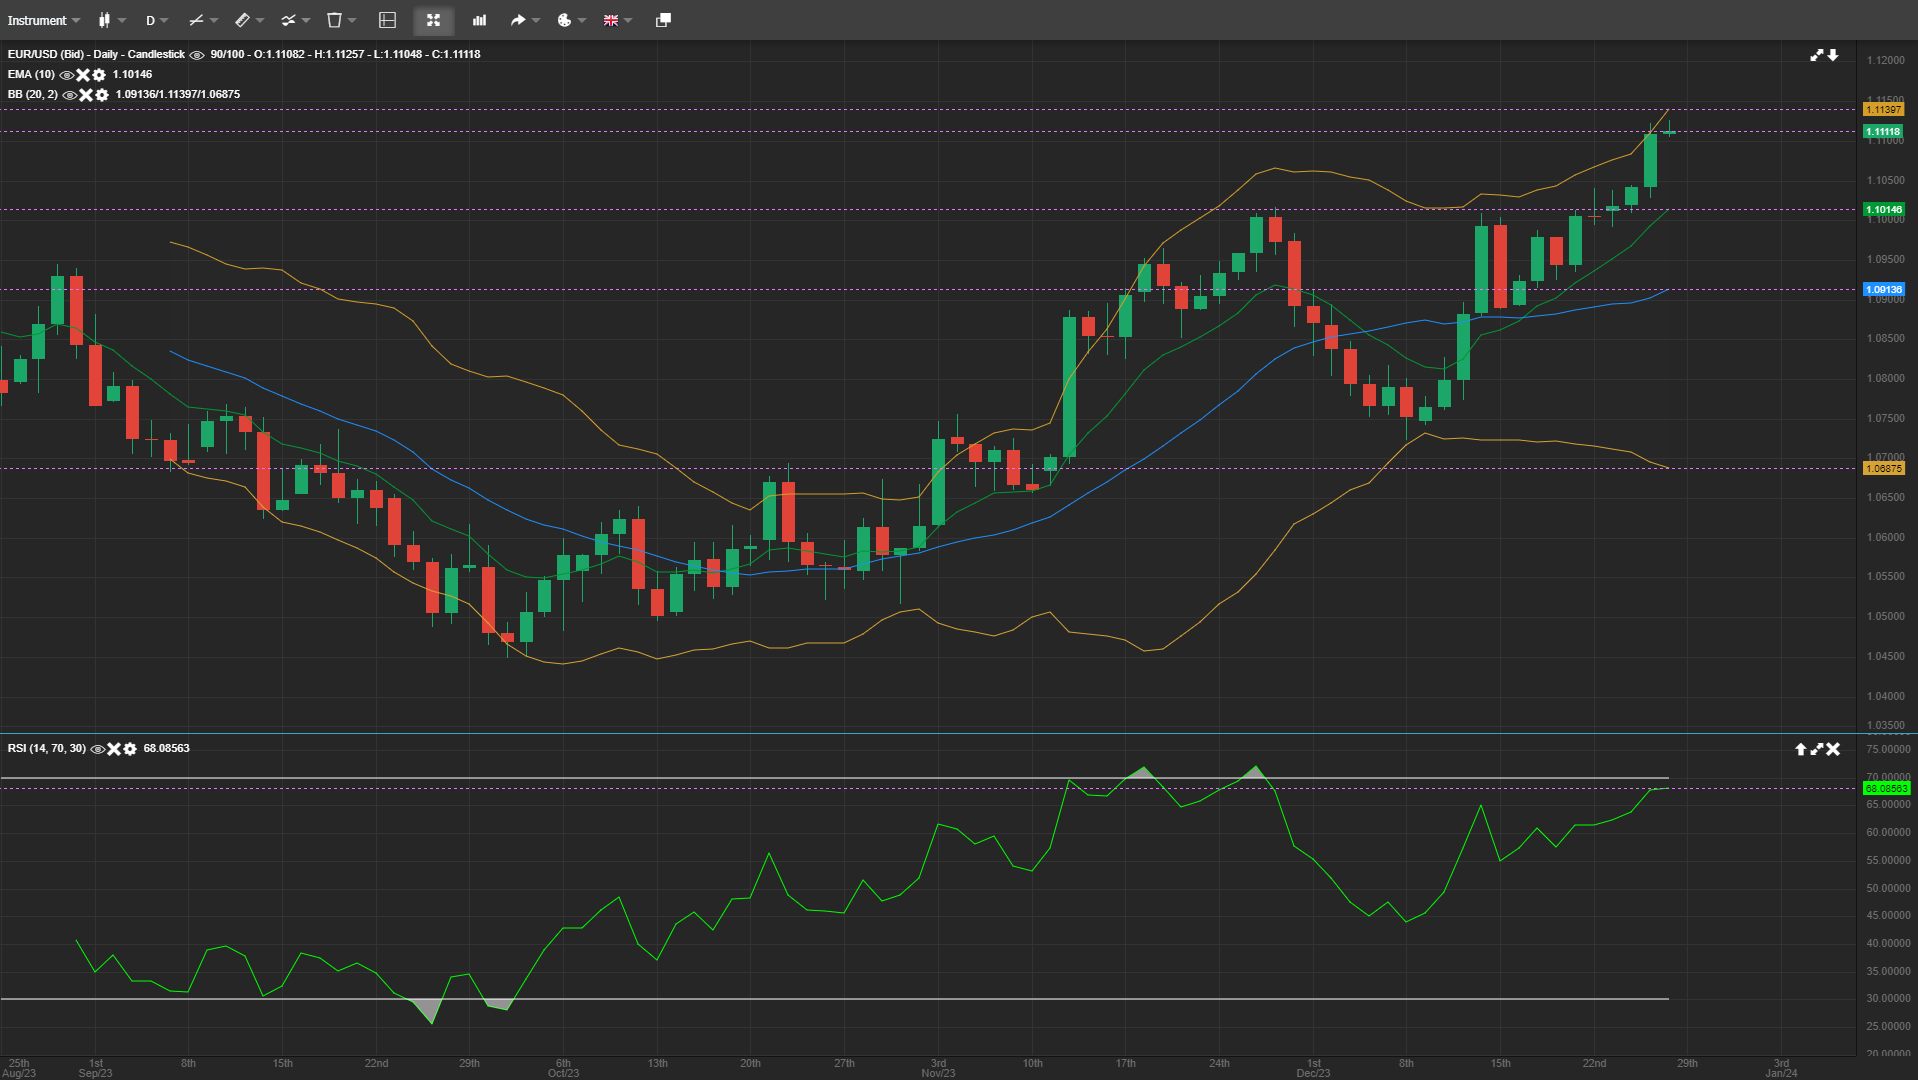
Task: Open the UK flag language dropdown
Action: 612,20
